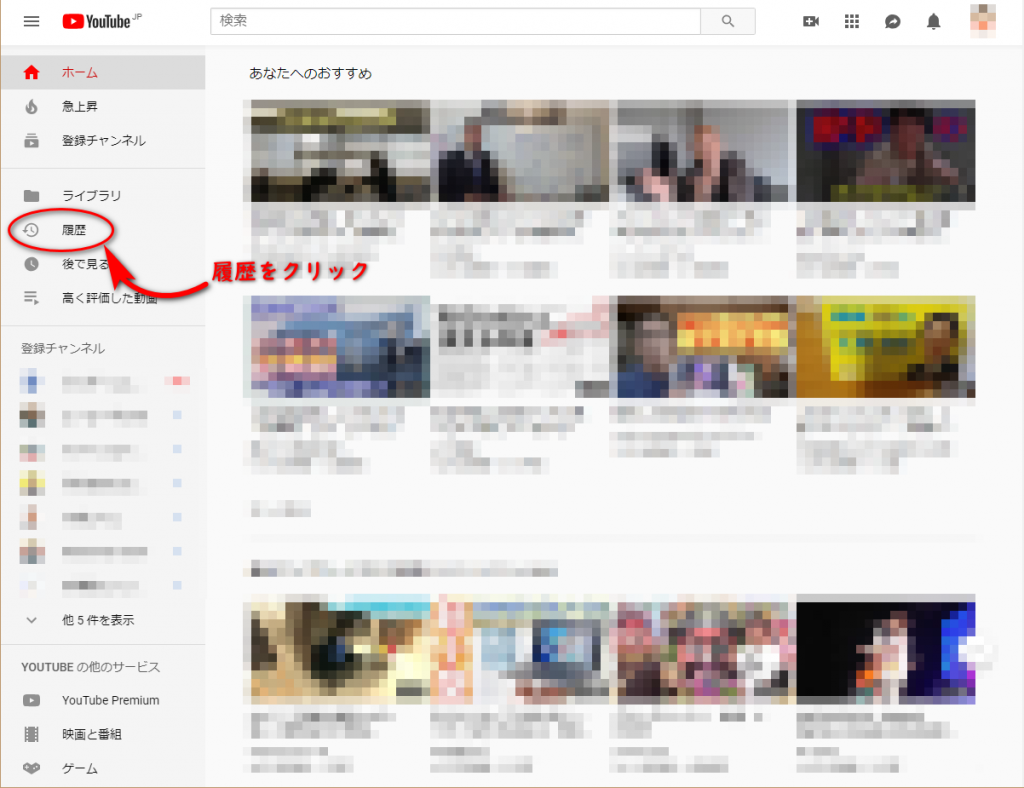Open 高く評価した動画 liked videos
The width and height of the screenshot is (1024, 788).
(x=109, y=298)
